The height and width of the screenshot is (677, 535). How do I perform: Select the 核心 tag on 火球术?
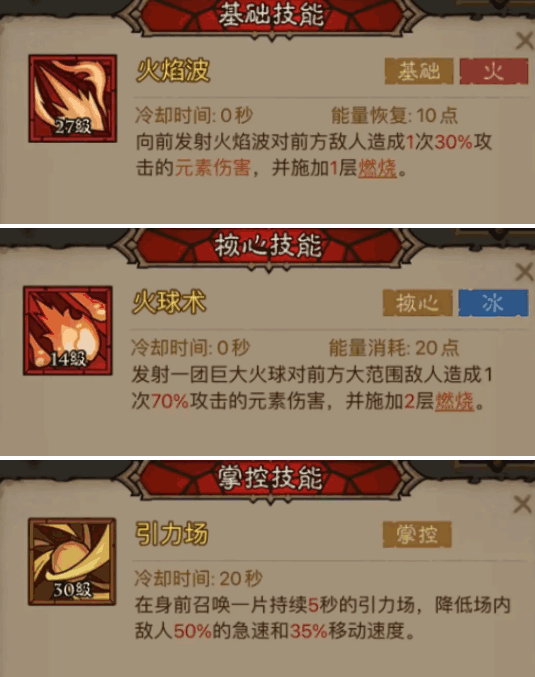coord(418,303)
